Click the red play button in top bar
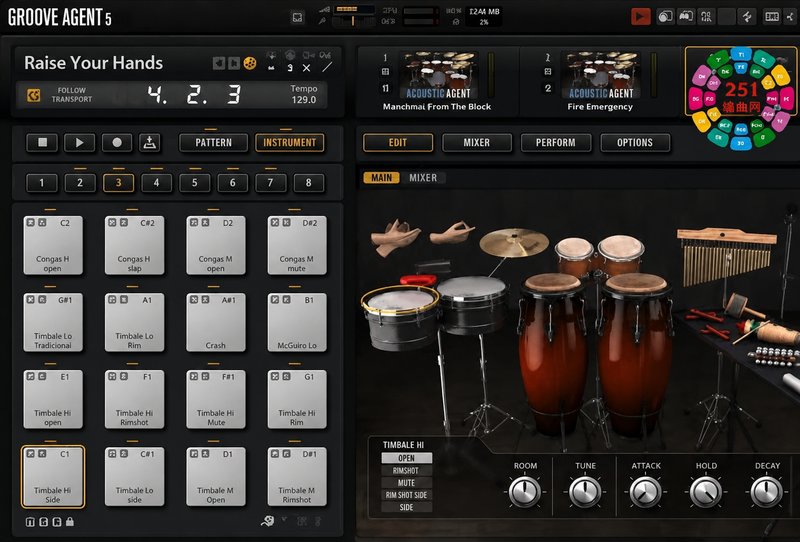Image resolution: width=800 pixels, height=542 pixels. [640, 17]
